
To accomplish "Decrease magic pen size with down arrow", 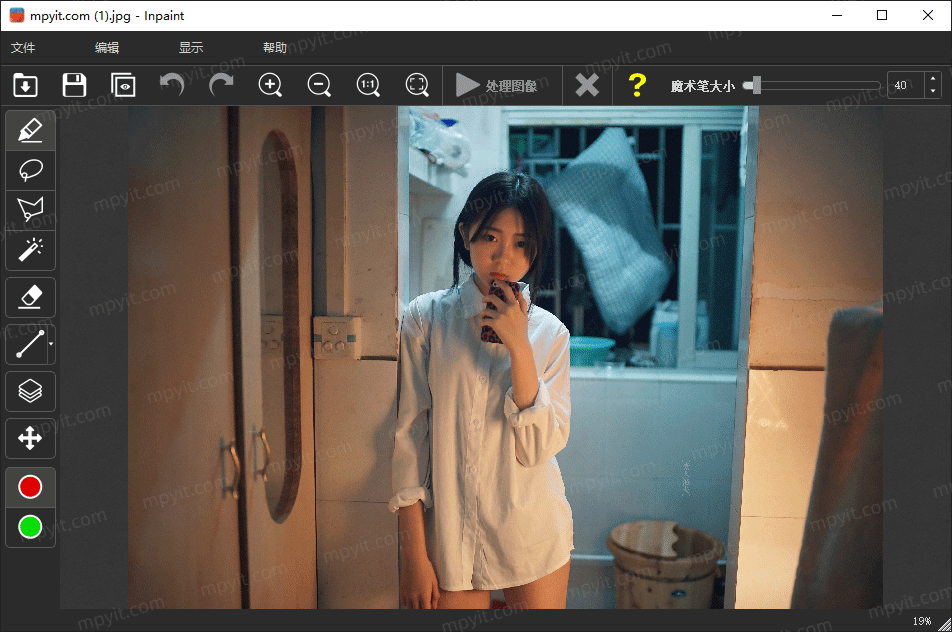I will pyautogui.click(x=933, y=92).
